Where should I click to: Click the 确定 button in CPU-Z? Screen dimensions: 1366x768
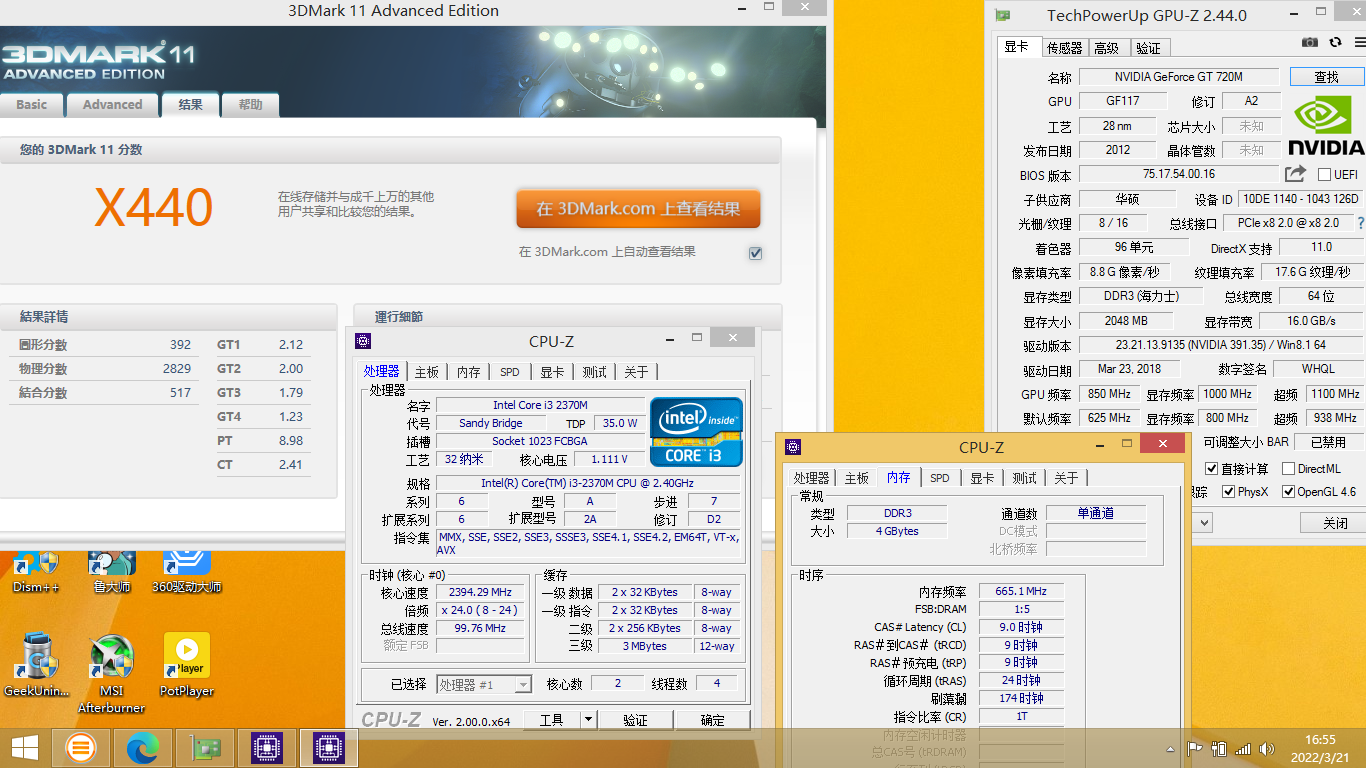tap(713, 720)
